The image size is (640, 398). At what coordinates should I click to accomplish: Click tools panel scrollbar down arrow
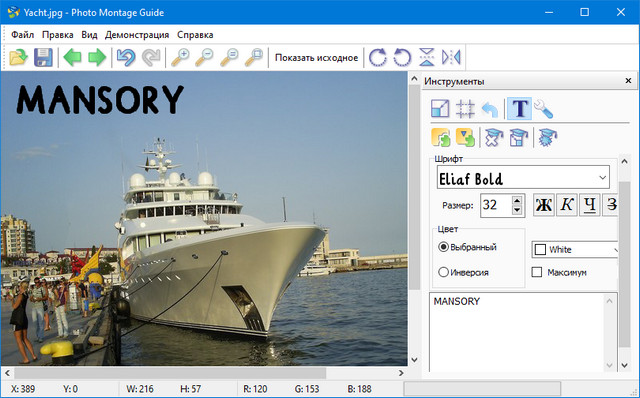click(624, 365)
